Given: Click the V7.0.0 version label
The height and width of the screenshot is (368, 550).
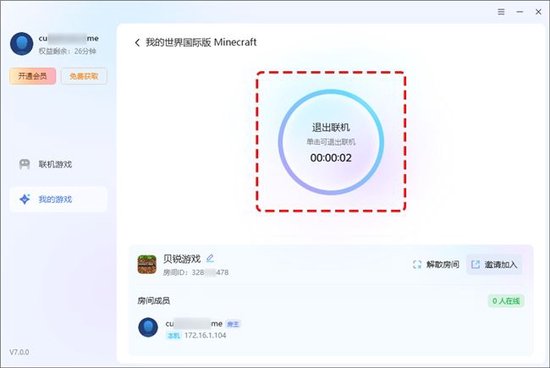Looking at the screenshot, I should (19, 352).
